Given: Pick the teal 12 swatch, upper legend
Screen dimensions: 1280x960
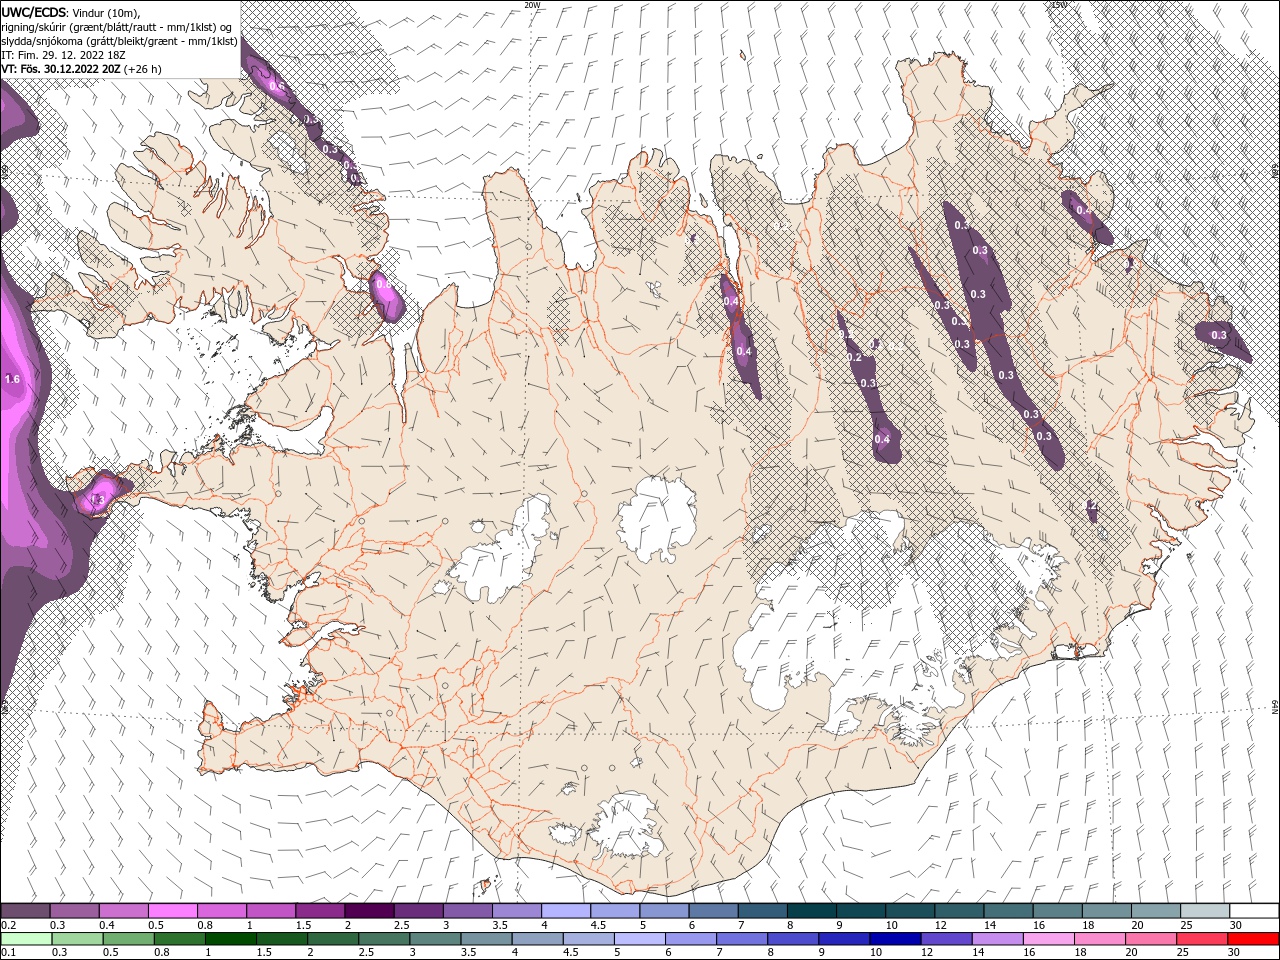Looking at the screenshot, I should point(959,911).
